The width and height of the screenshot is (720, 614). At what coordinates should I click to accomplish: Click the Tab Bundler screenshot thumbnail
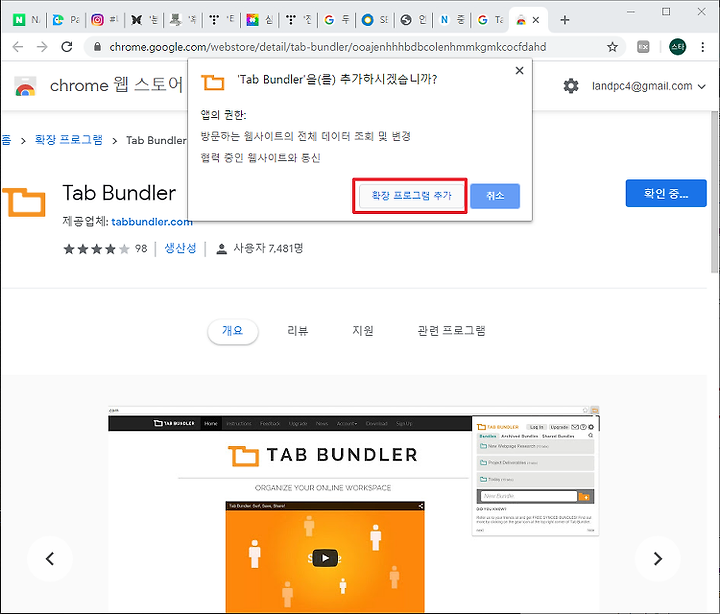pyautogui.click(x=354, y=509)
